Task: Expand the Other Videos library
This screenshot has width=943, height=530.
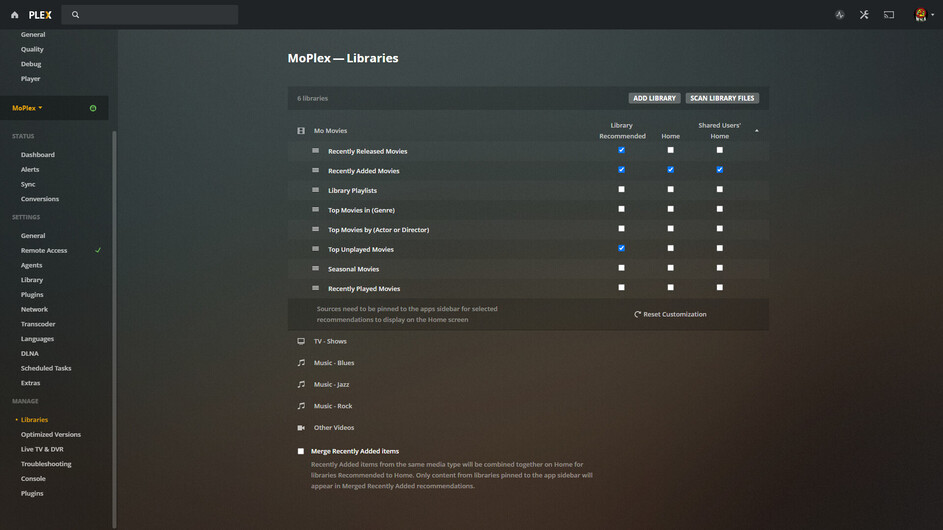Action: pos(334,428)
